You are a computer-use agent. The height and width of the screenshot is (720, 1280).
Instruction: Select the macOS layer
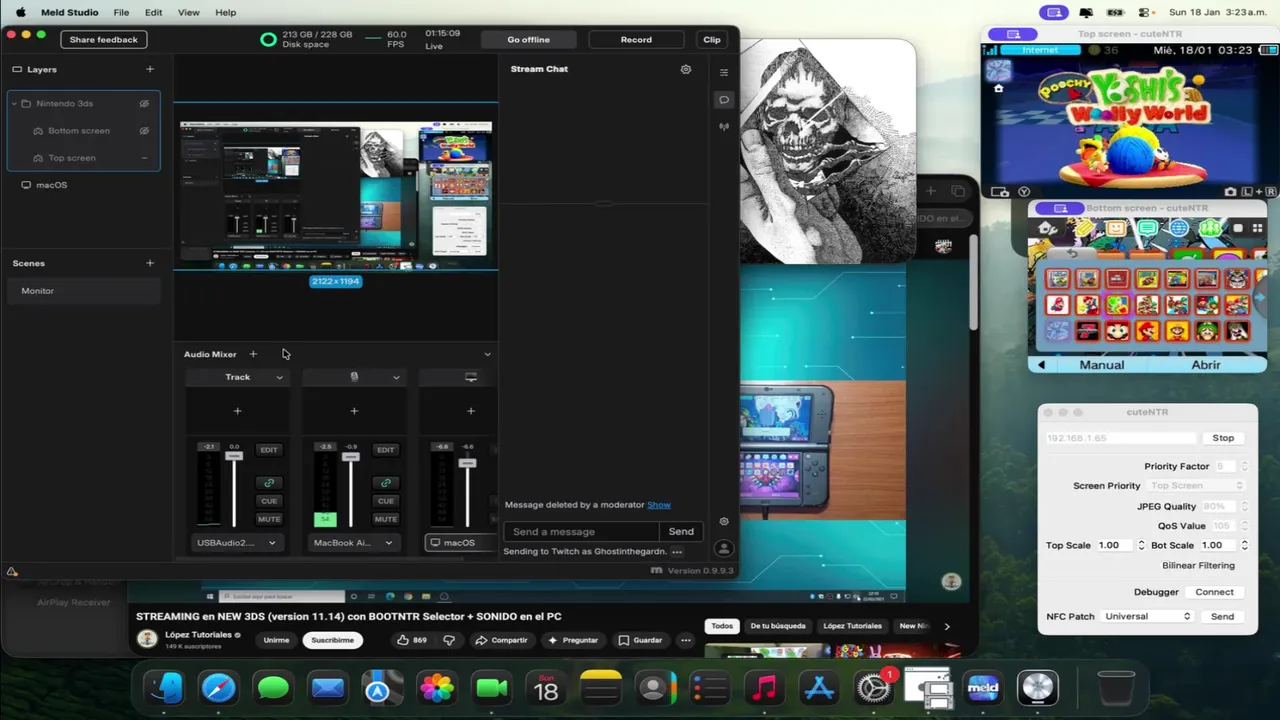point(83,185)
